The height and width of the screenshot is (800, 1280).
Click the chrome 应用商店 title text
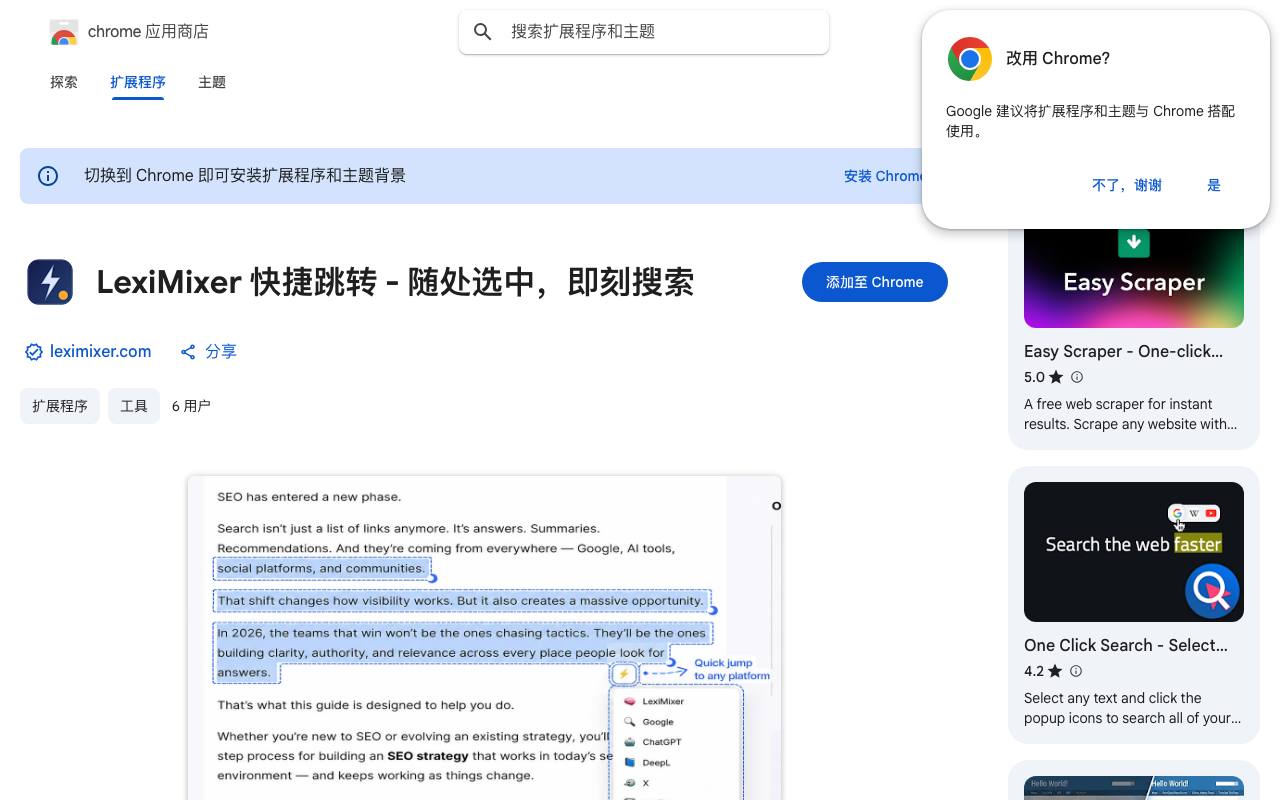tap(148, 32)
